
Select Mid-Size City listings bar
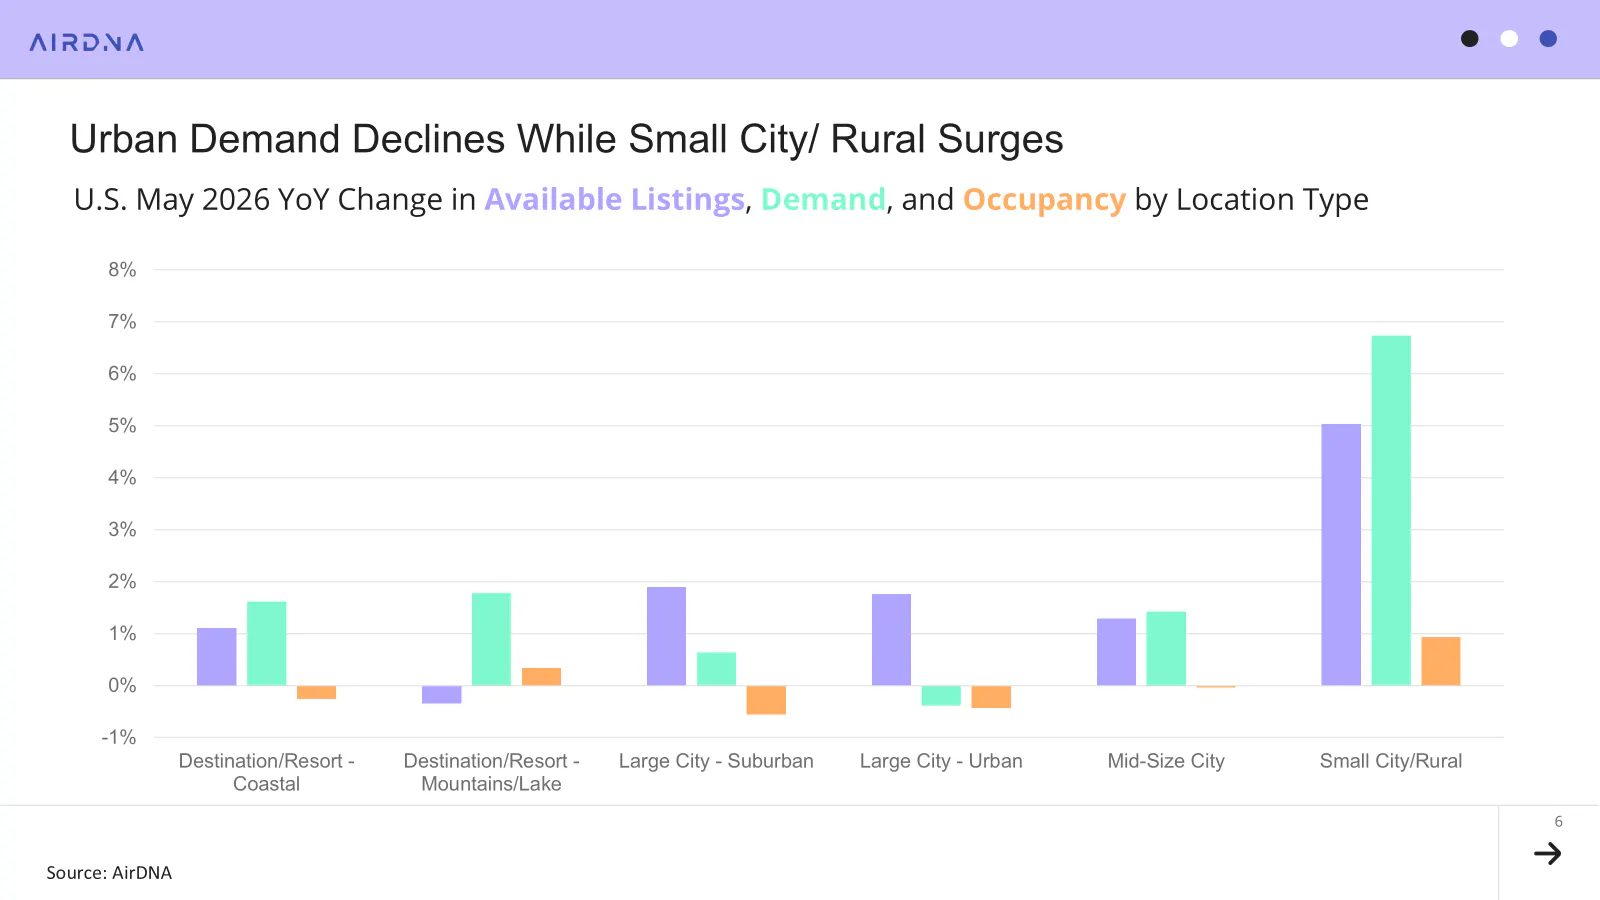click(1116, 652)
